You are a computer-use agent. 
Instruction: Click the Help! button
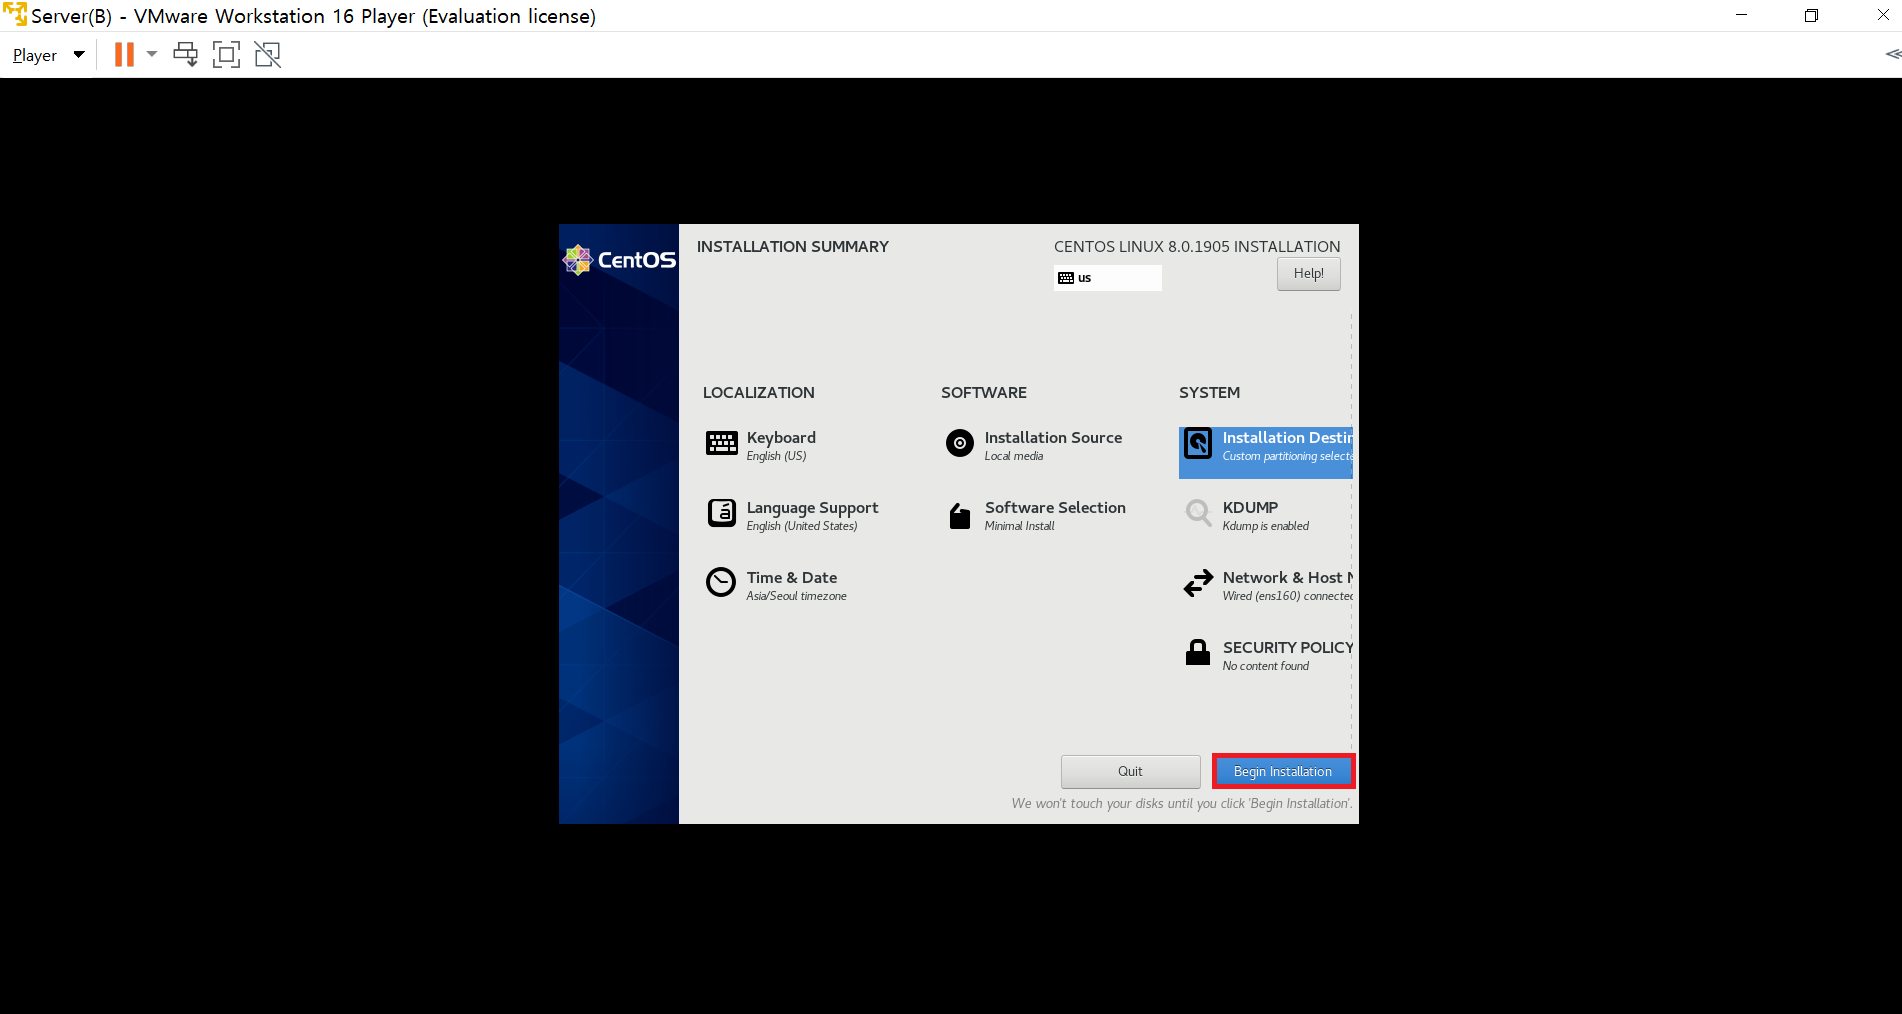click(x=1308, y=274)
